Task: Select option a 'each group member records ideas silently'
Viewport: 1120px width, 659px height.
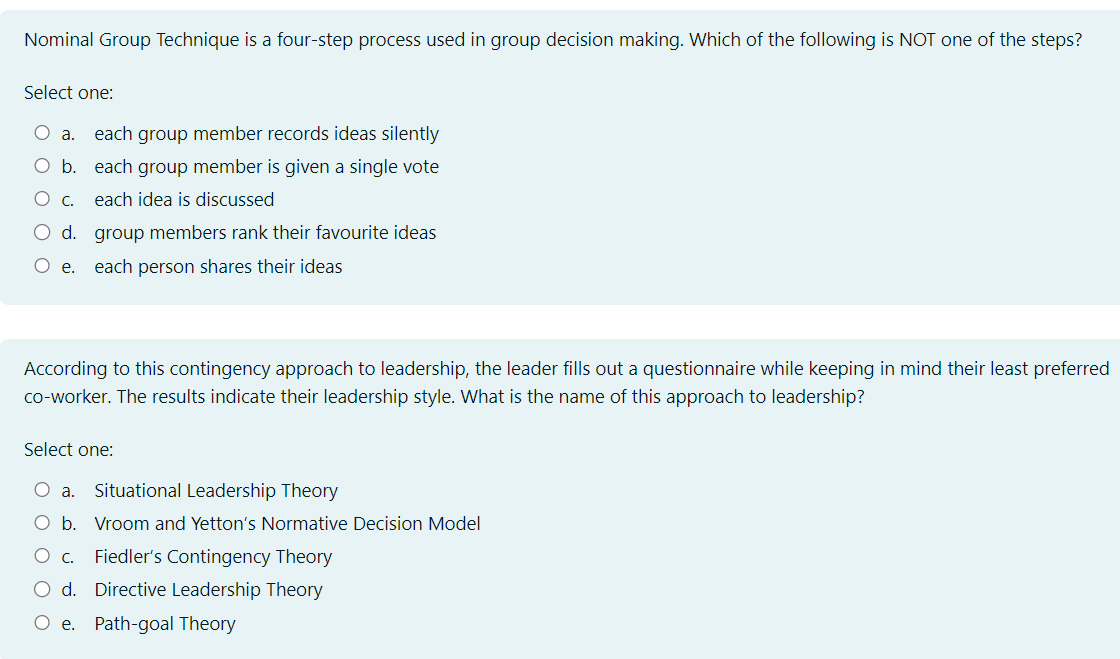Action: pos(42,131)
